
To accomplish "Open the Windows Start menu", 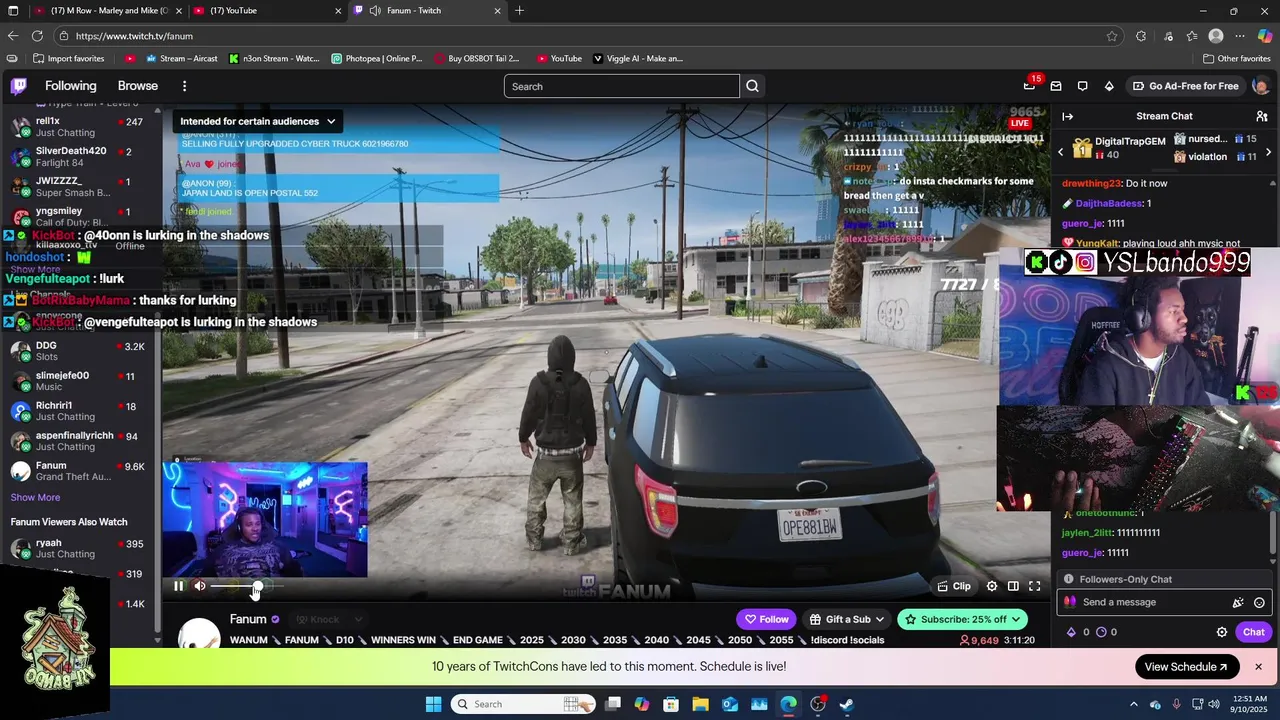I will point(433,704).
